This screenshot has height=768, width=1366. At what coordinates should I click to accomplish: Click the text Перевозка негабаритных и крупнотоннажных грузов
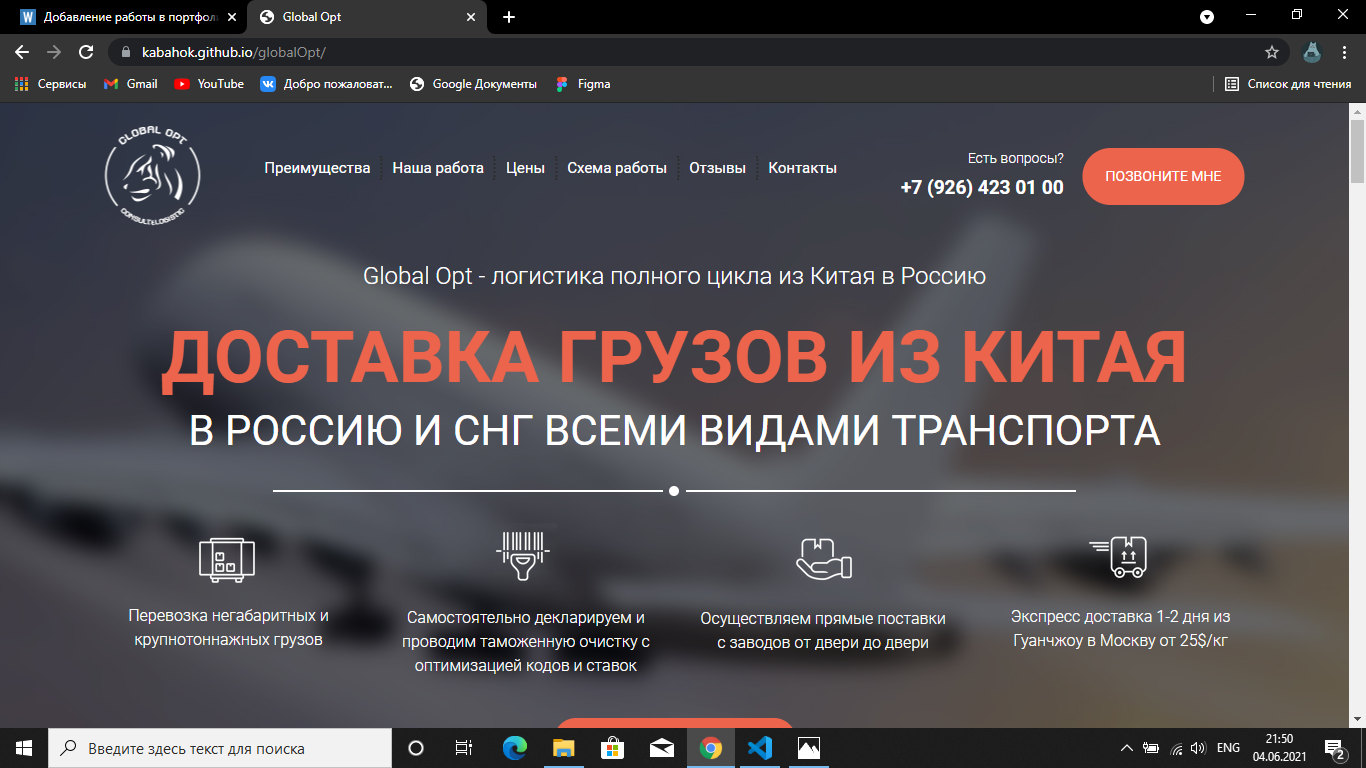(x=228, y=627)
